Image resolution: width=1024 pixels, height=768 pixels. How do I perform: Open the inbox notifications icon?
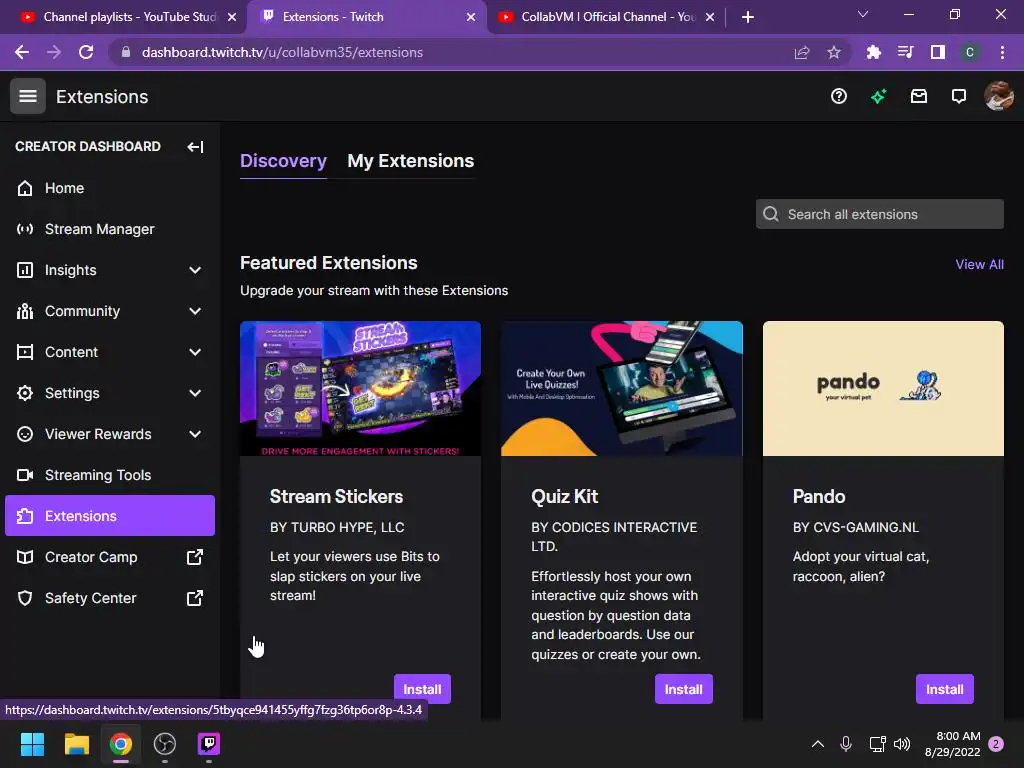click(x=919, y=97)
